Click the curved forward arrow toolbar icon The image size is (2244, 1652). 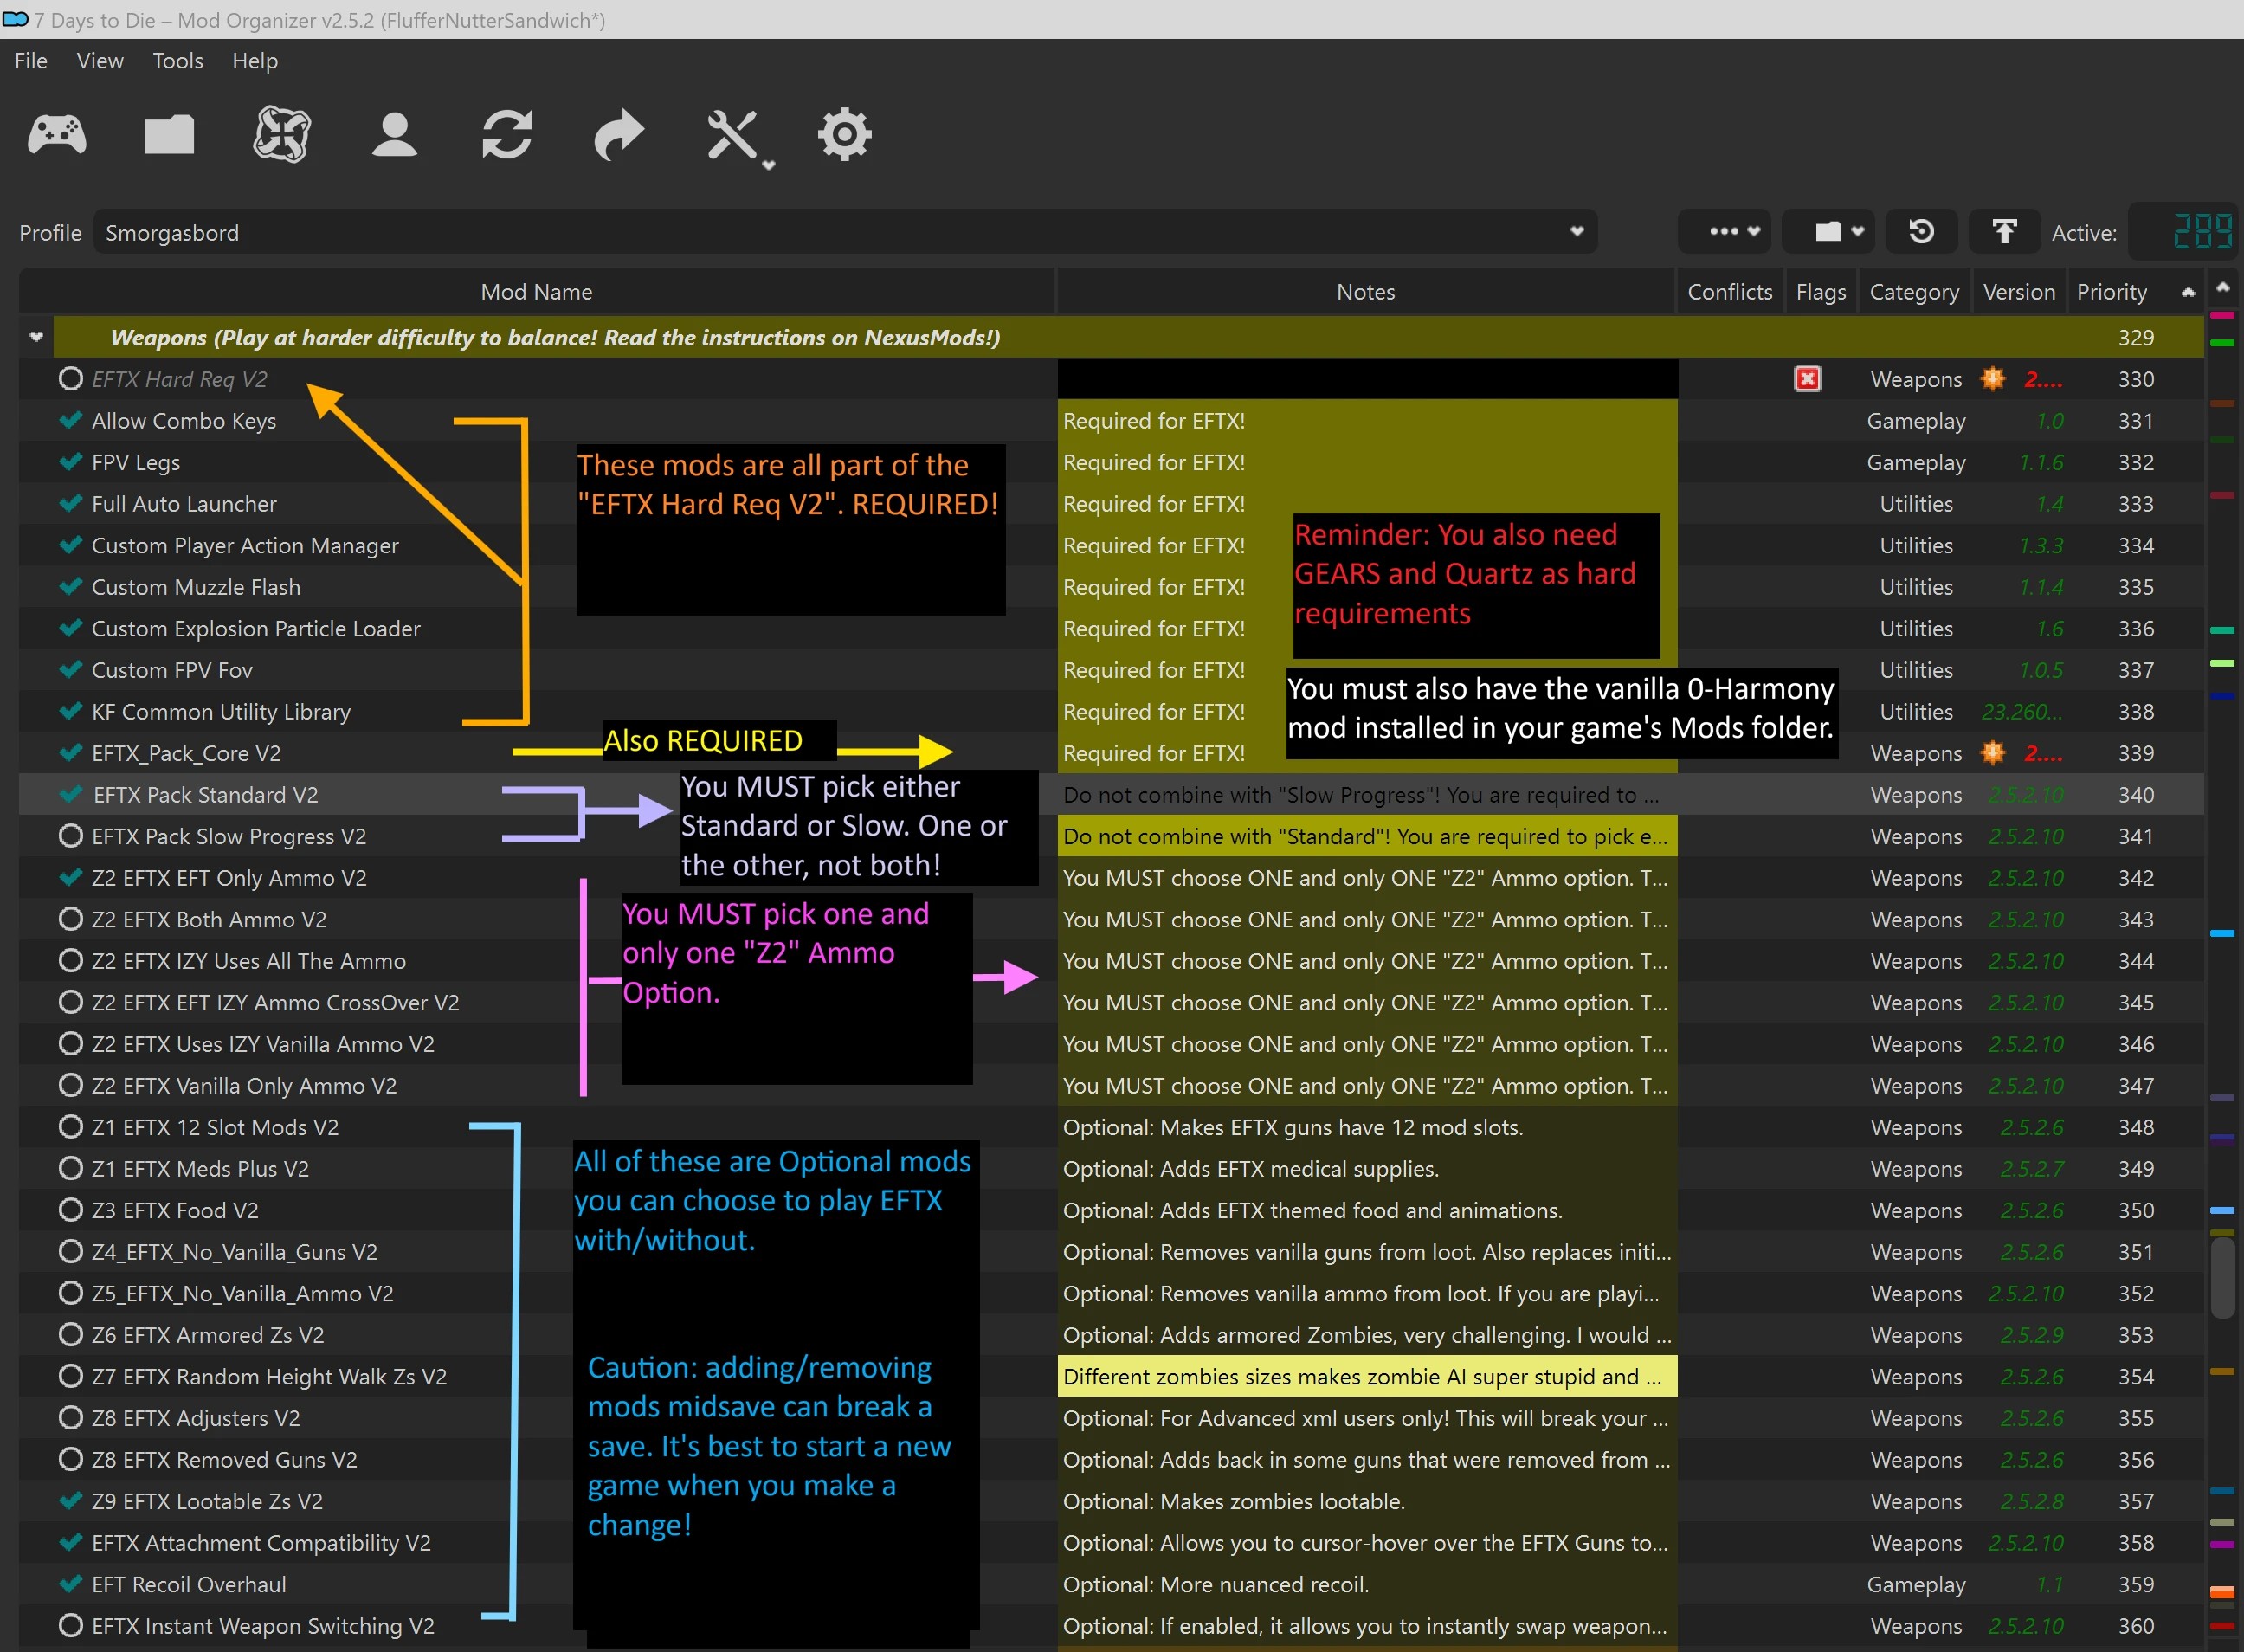619,135
